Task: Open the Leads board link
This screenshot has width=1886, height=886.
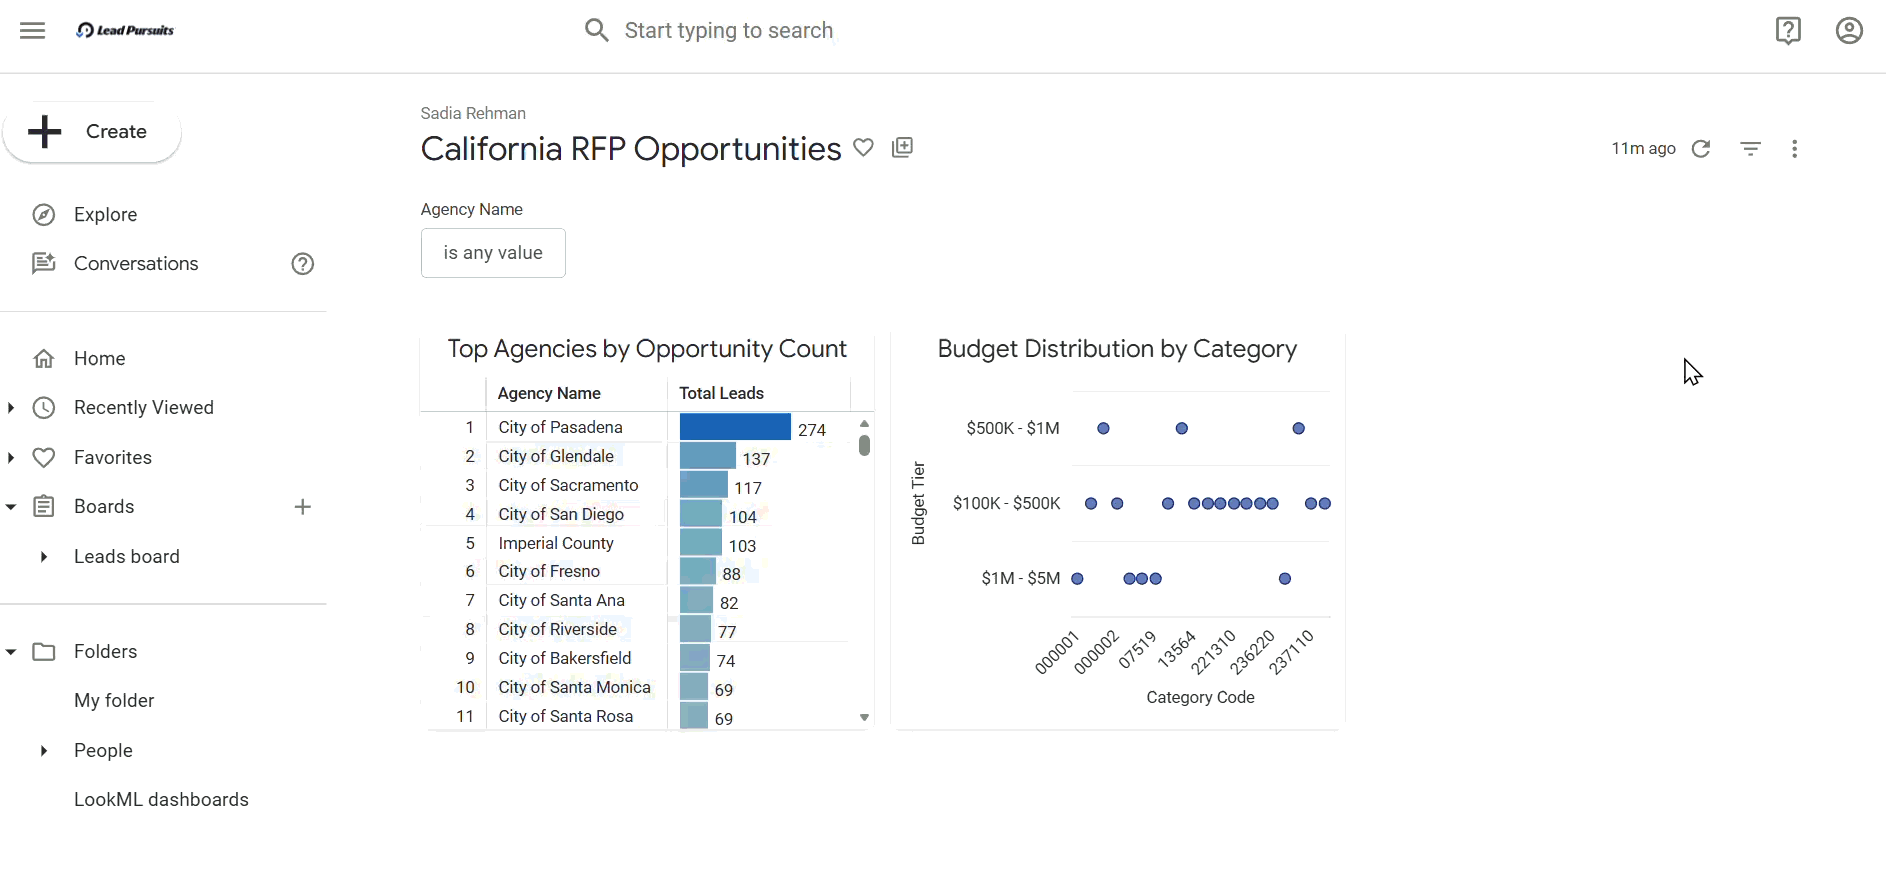Action: tap(127, 557)
